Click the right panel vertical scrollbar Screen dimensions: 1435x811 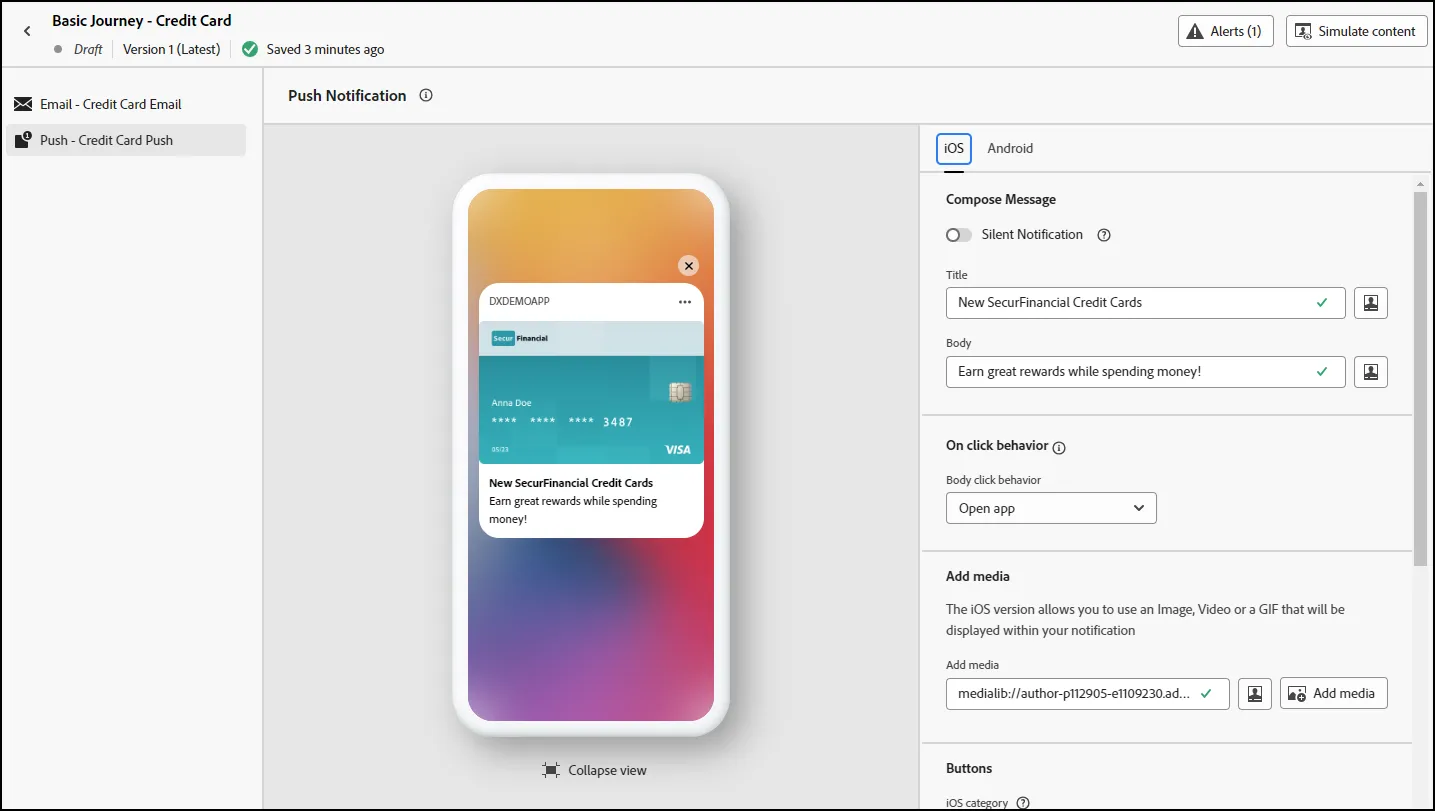pos(1420,380)
